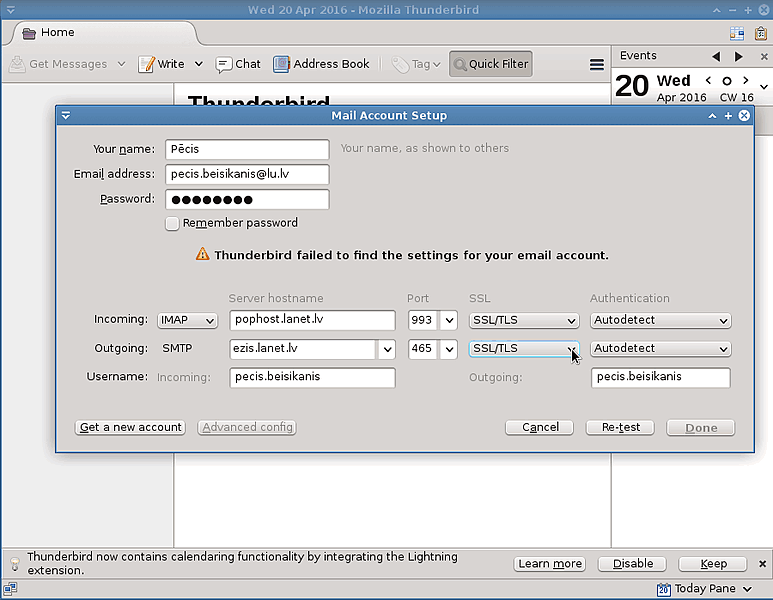Click Disable in notification bar
773x600 pixels.
tap(632, 564)
